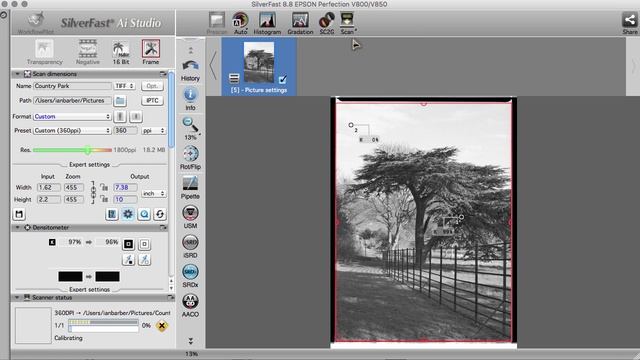Screen dimensions: 640x360
Task: Use the densitometer remove pipette
Action: (144, 259)
